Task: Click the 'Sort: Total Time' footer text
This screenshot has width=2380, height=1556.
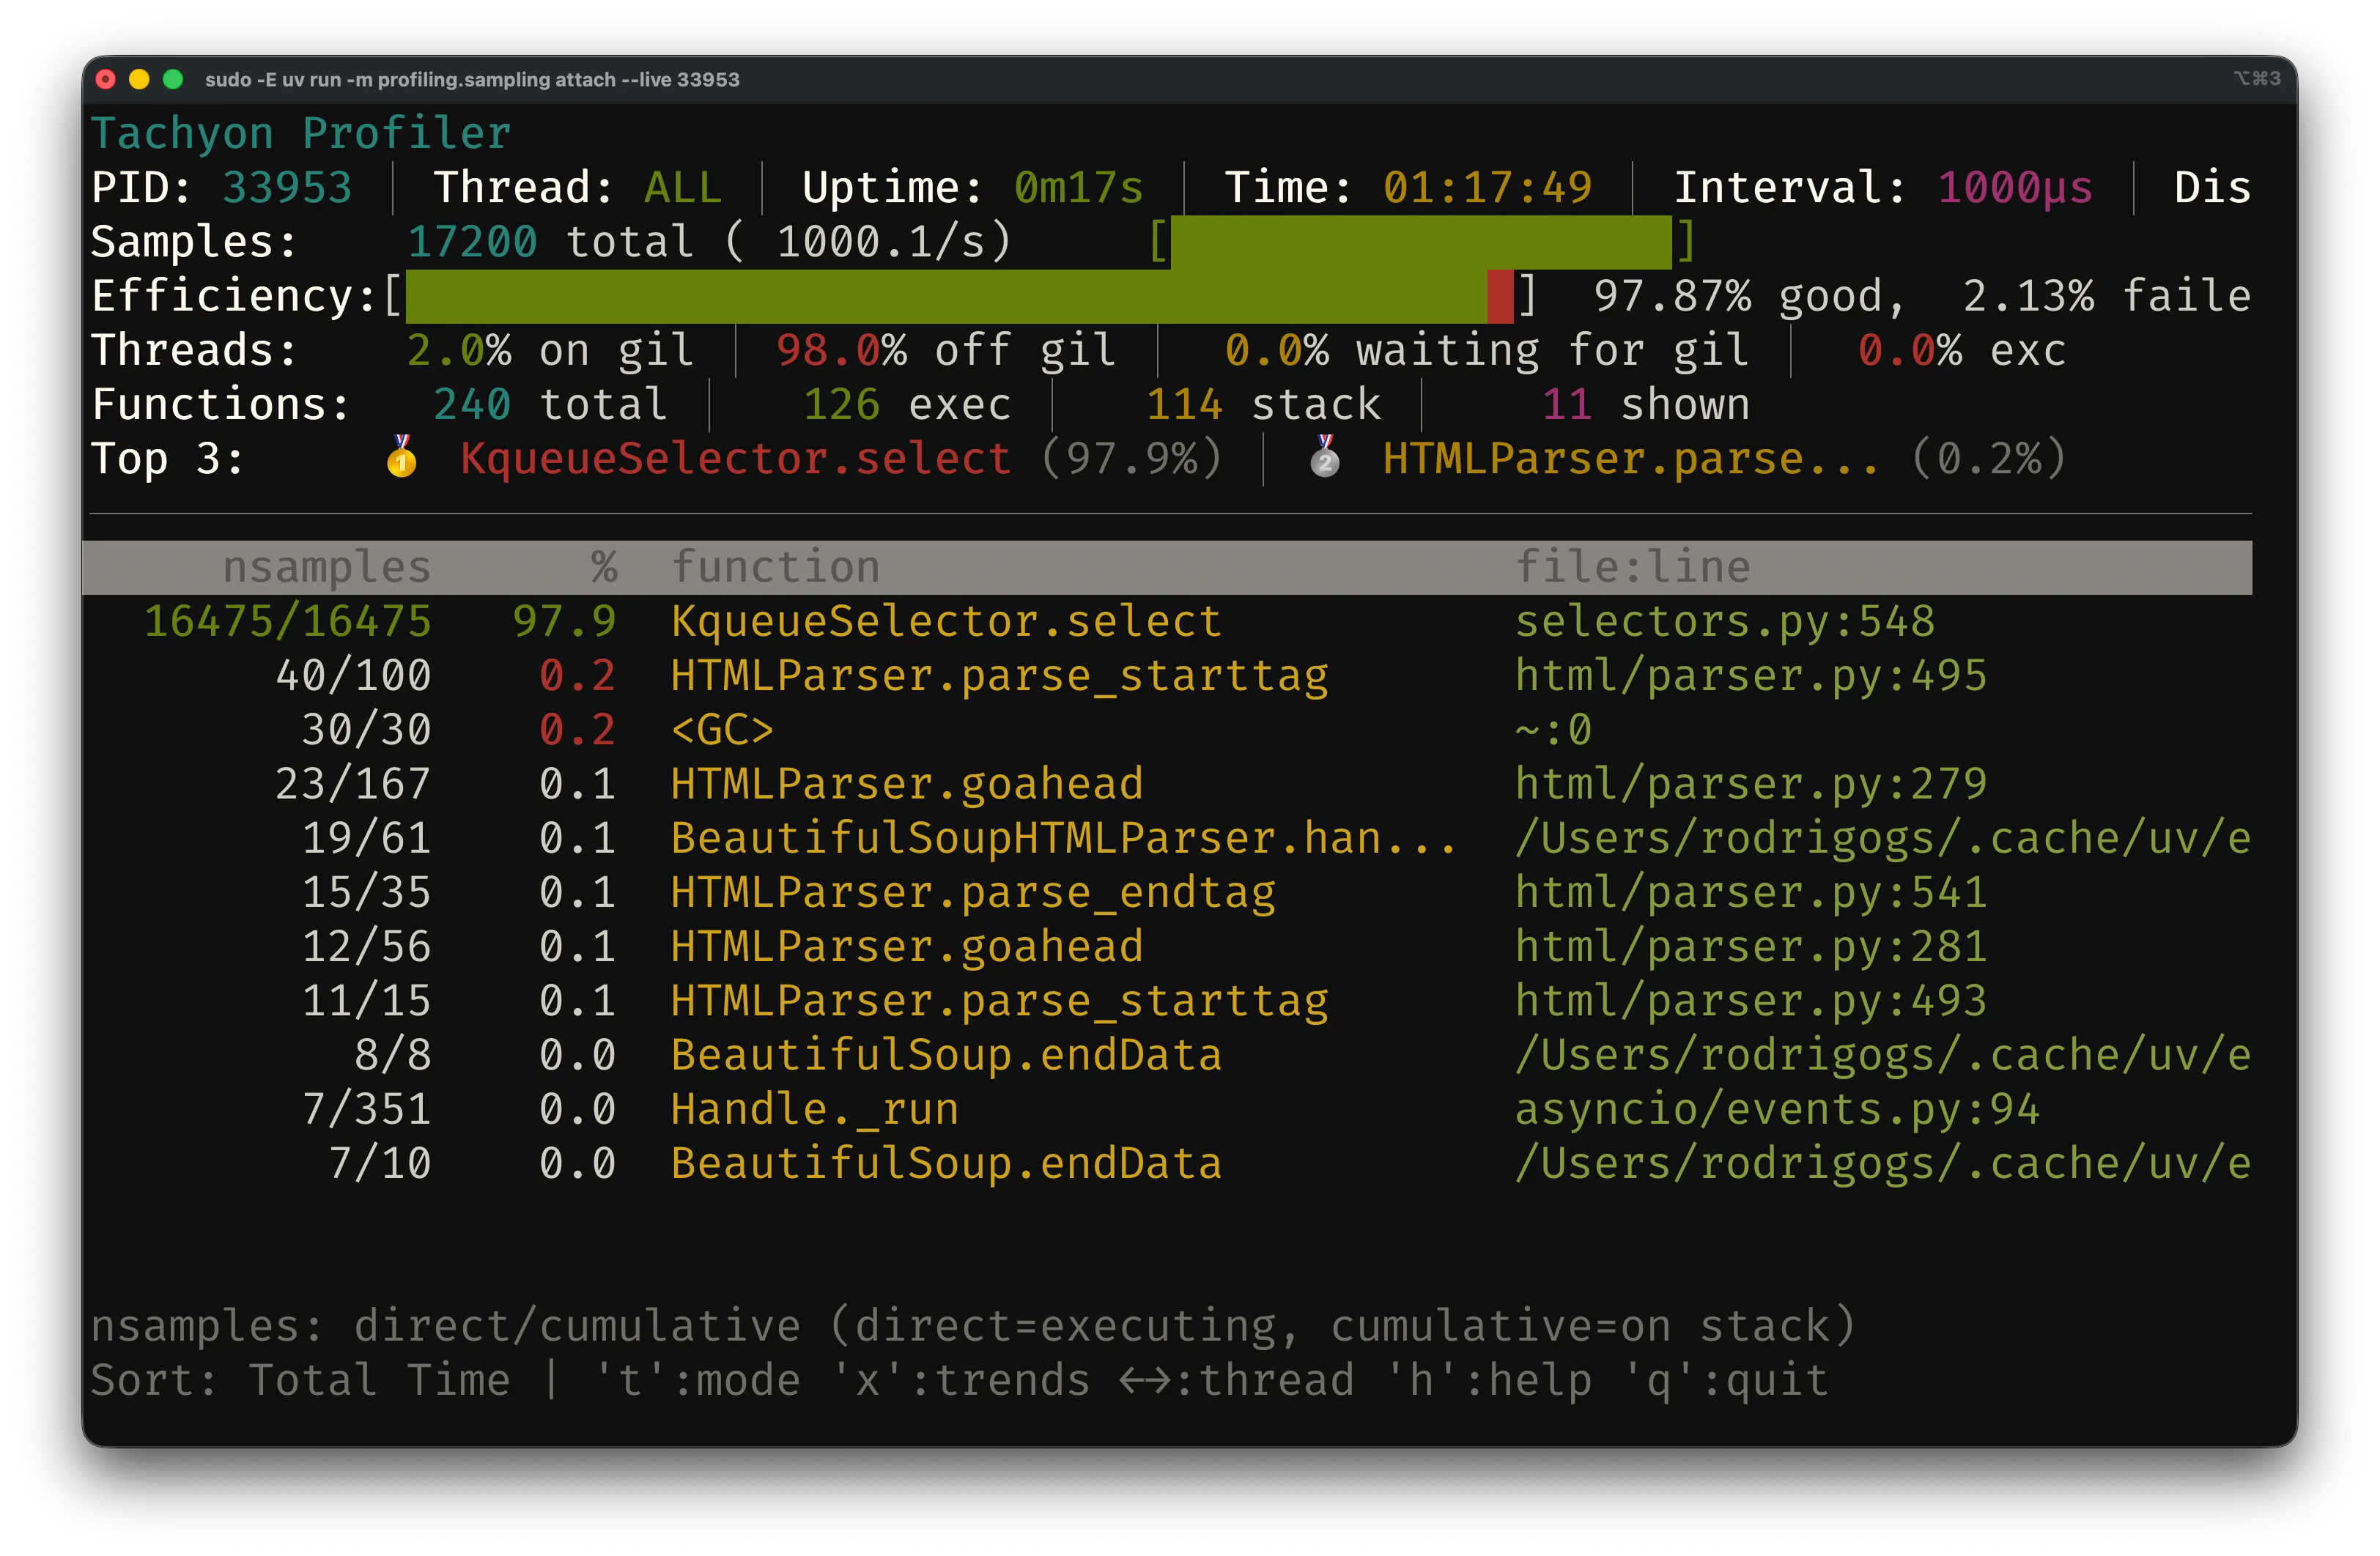Action: click(300, 1380)
